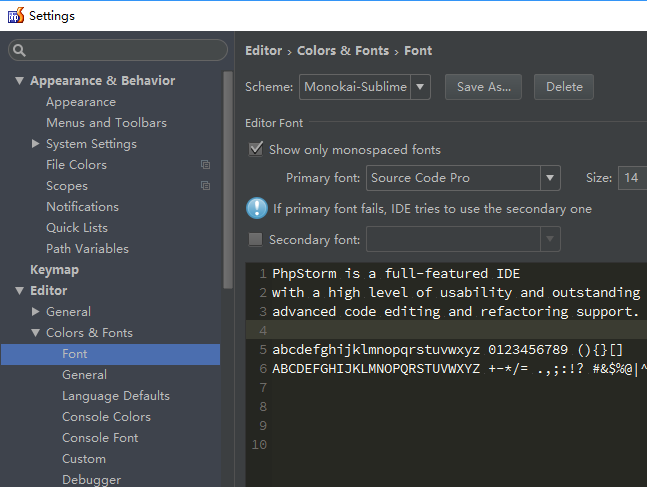Click the copy icon beside Scopes
Screen dimensions: 647x487
point(205,186)
